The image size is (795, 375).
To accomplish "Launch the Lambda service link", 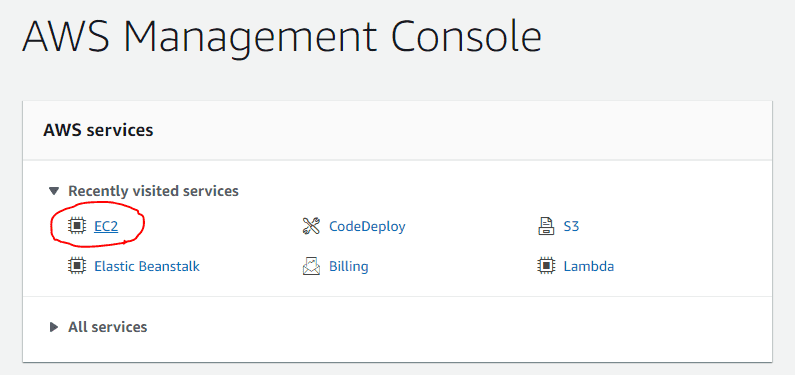I will click(589, 266).
